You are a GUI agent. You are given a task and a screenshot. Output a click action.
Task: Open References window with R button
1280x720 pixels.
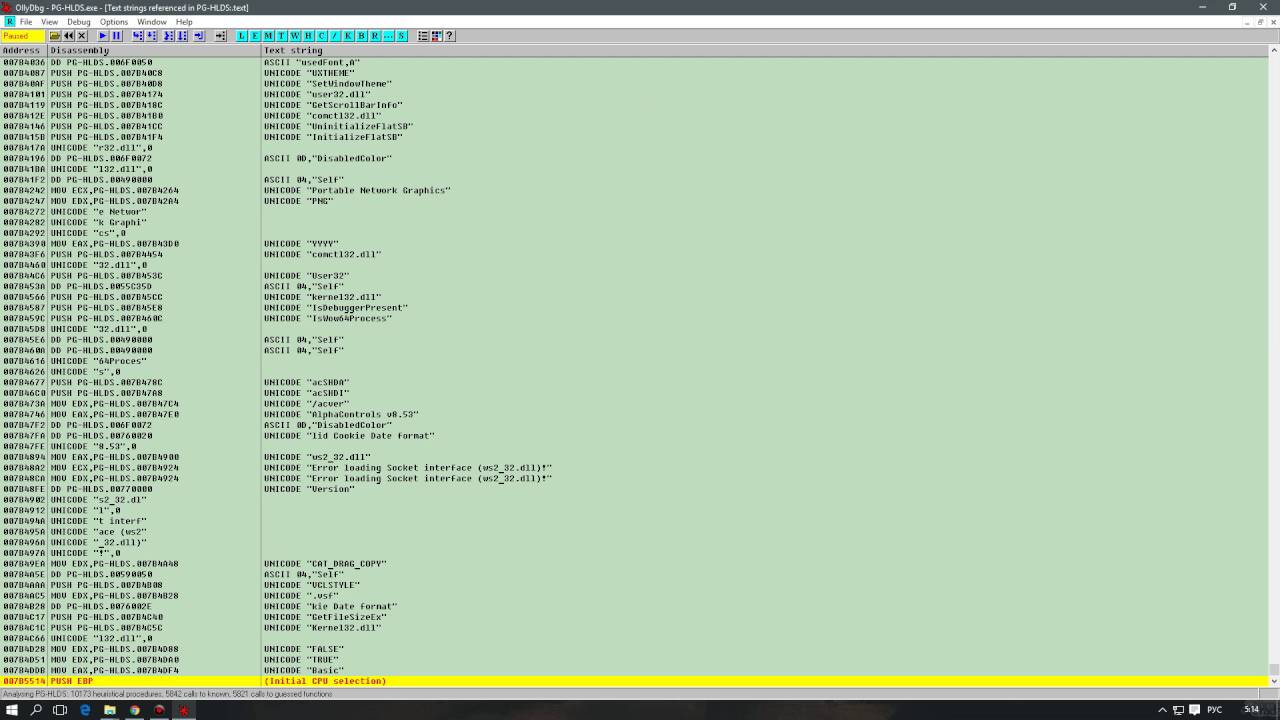pyautogui.click(x=375, y=35)
